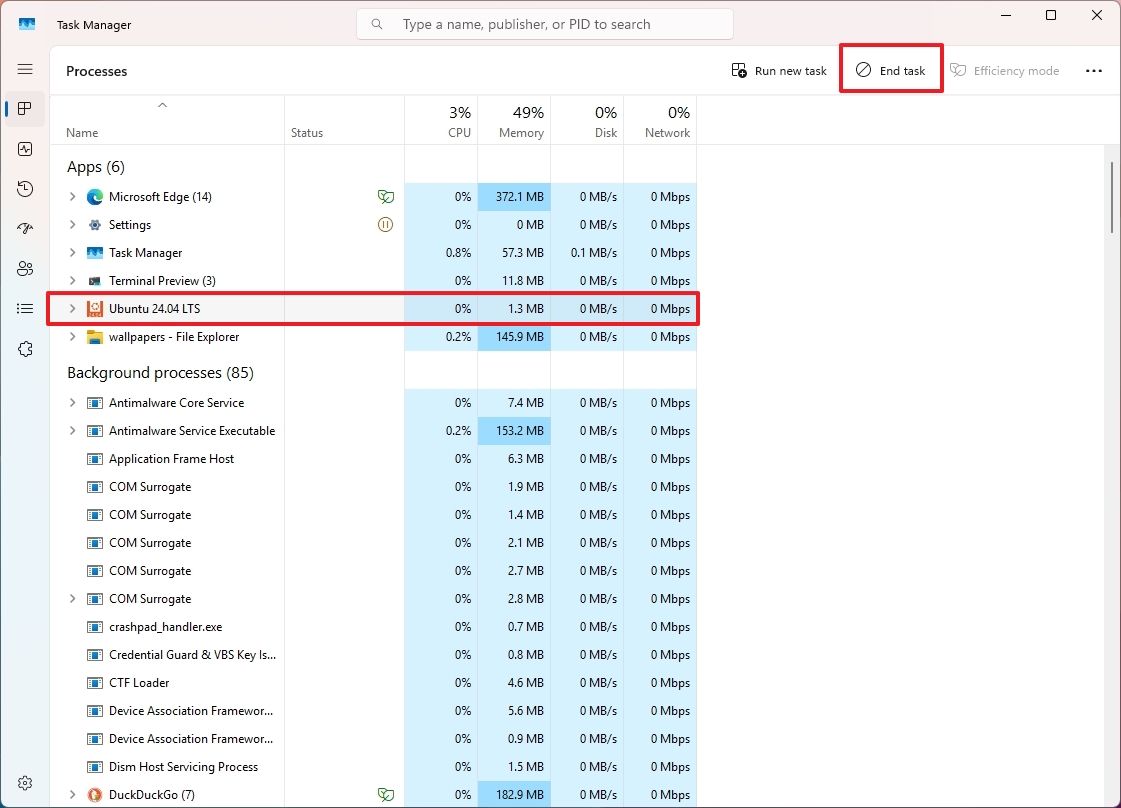Expand the Ubuntu 24.04 LTS entry
This screenshot has height=808, width=1121.
coord(71,308)
